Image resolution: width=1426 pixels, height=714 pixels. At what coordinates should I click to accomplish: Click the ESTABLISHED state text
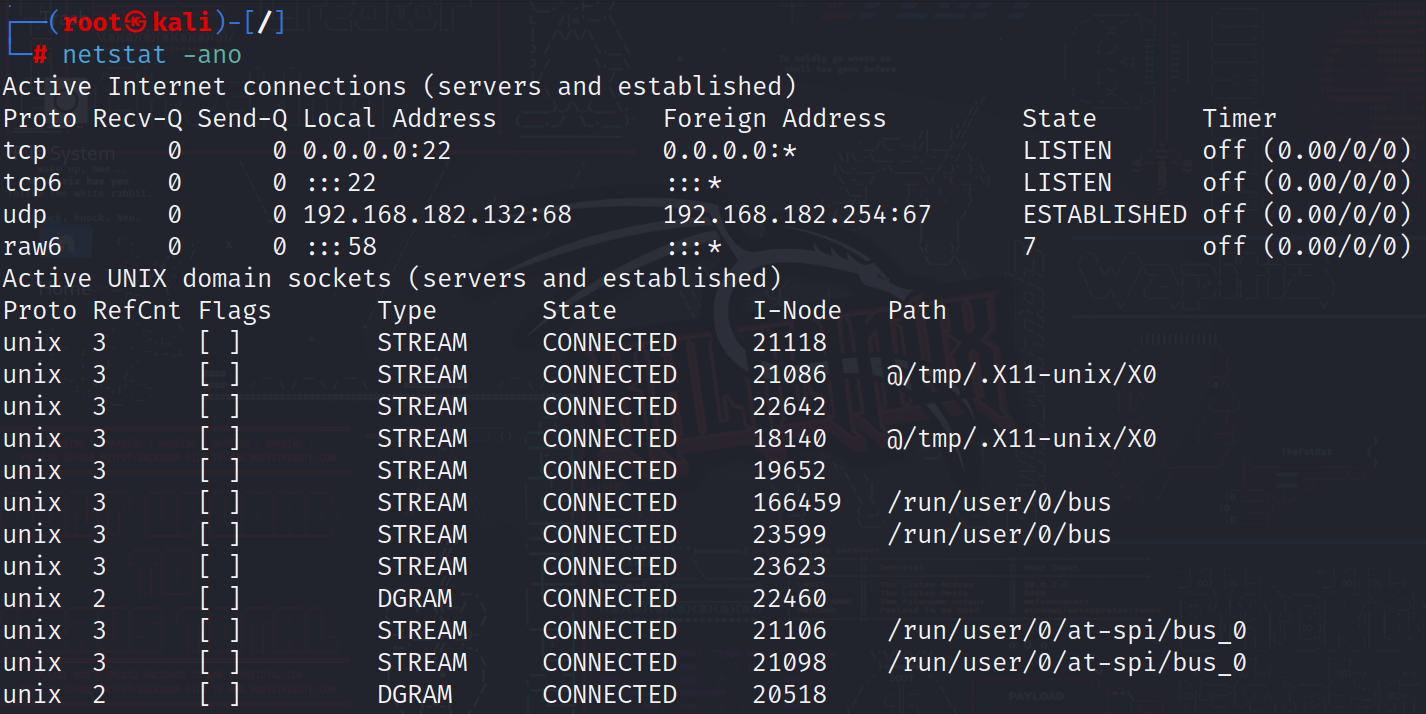[x=1104, y=215]
